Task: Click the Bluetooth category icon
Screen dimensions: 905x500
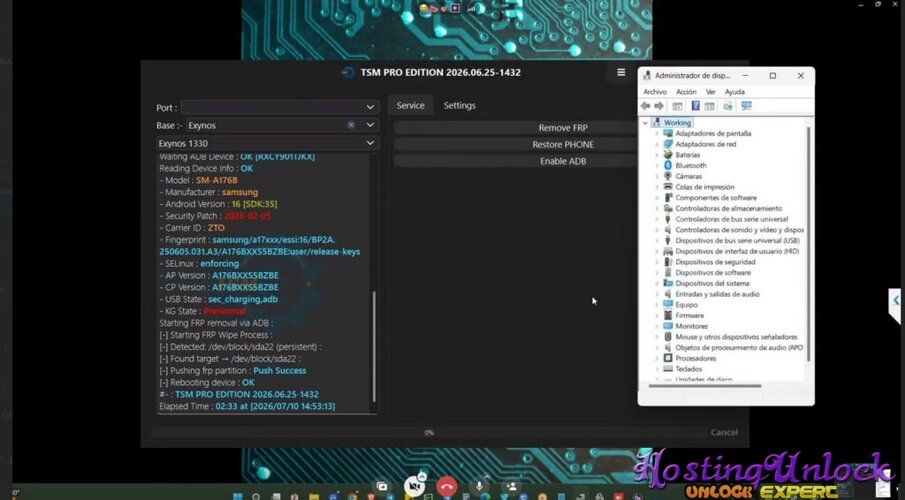Action: (x=668, y=165)
